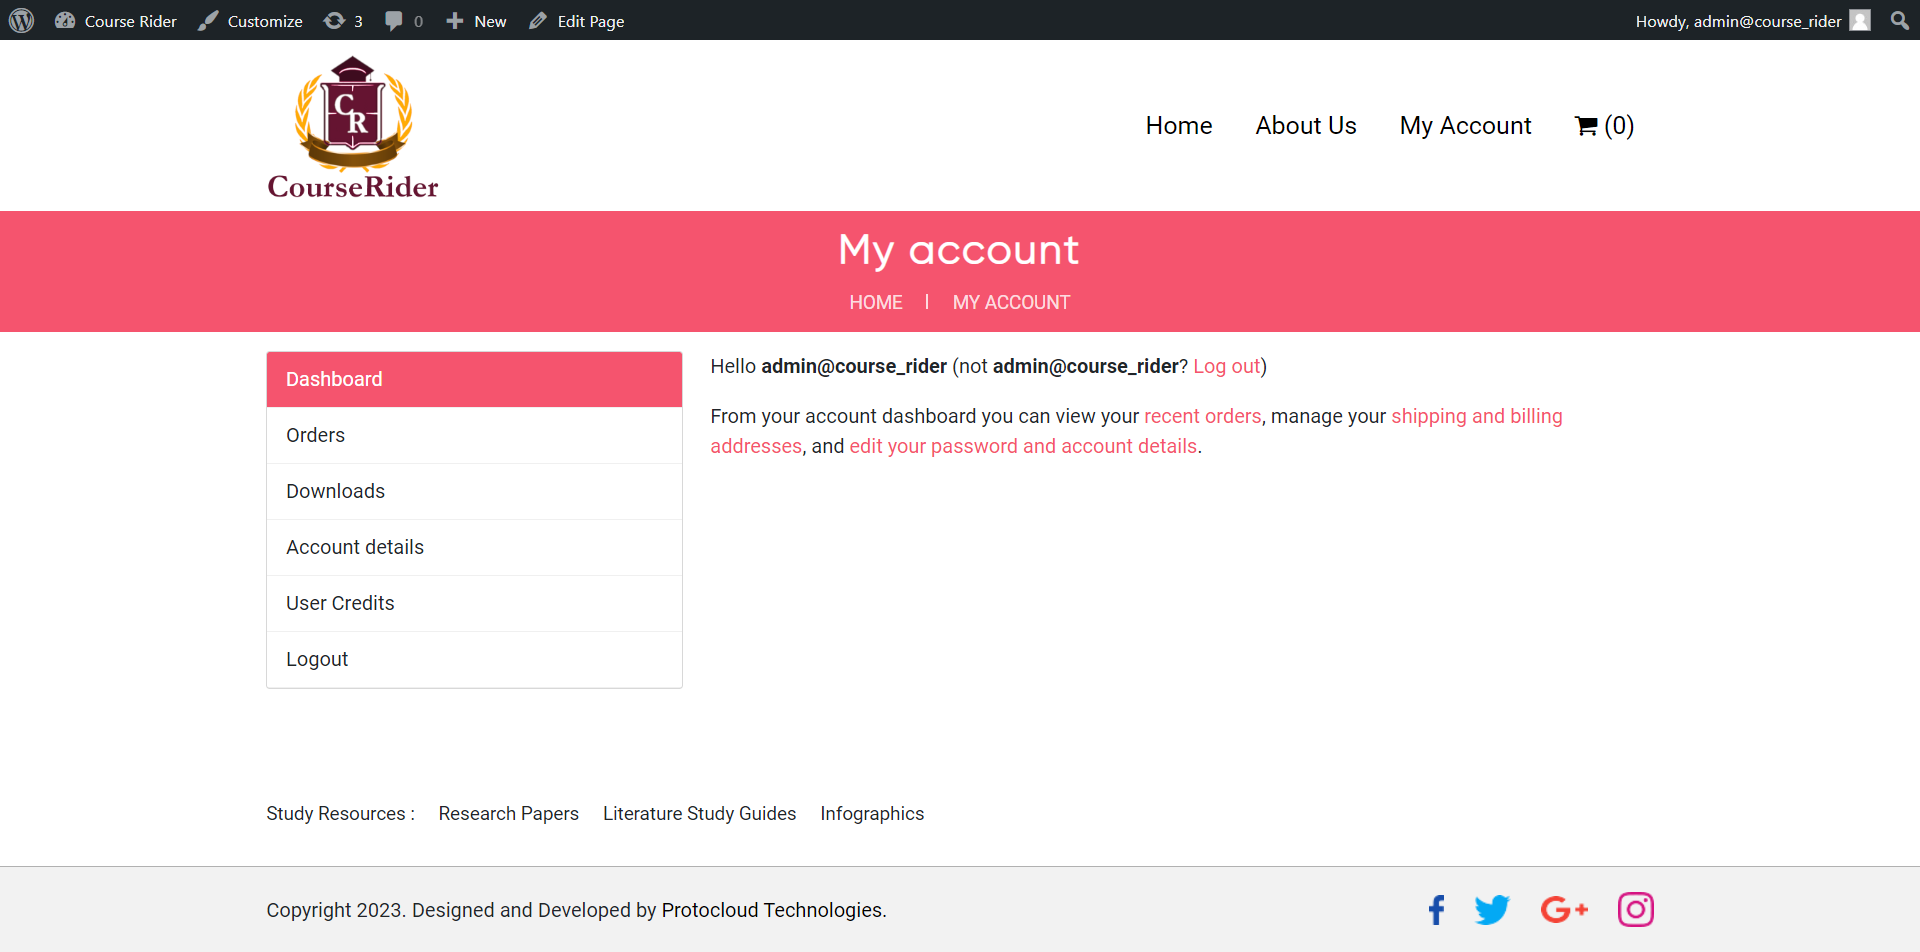Open the recent orders link
The width and height of the screenshot is (1920, 952).
tap(1203, 416)
